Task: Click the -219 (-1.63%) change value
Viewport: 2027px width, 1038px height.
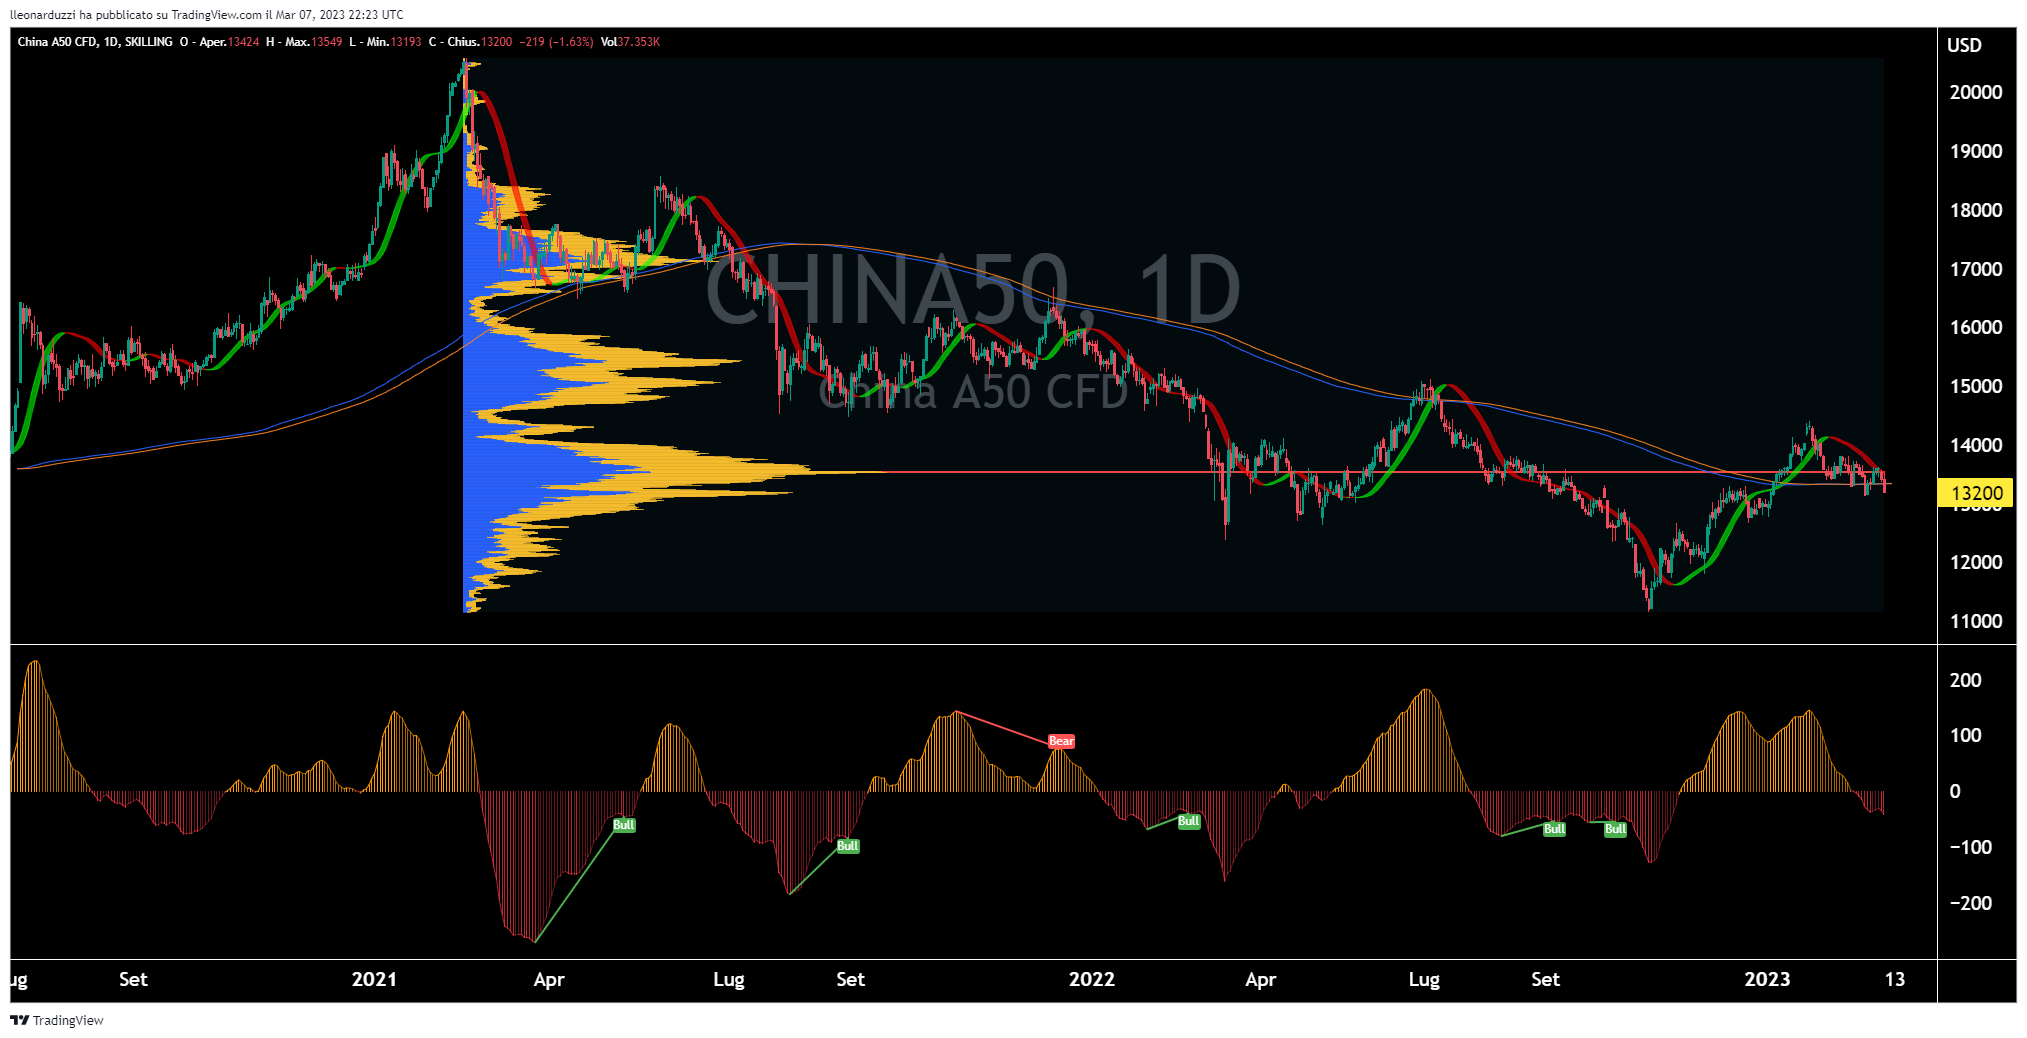Action: coord(557,42)
